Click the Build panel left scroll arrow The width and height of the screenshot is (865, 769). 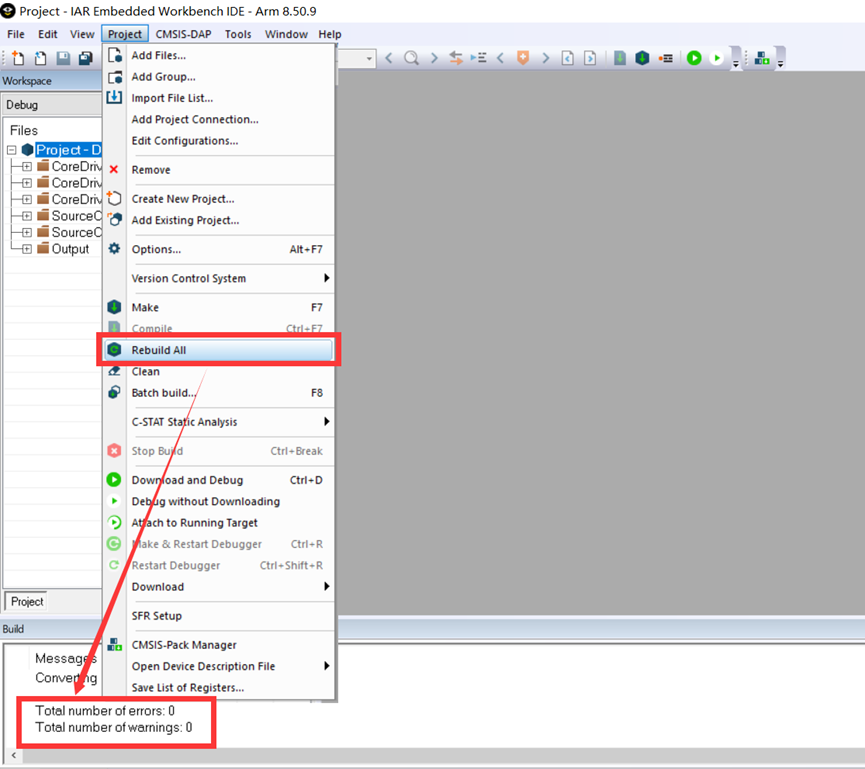point(13,756)
